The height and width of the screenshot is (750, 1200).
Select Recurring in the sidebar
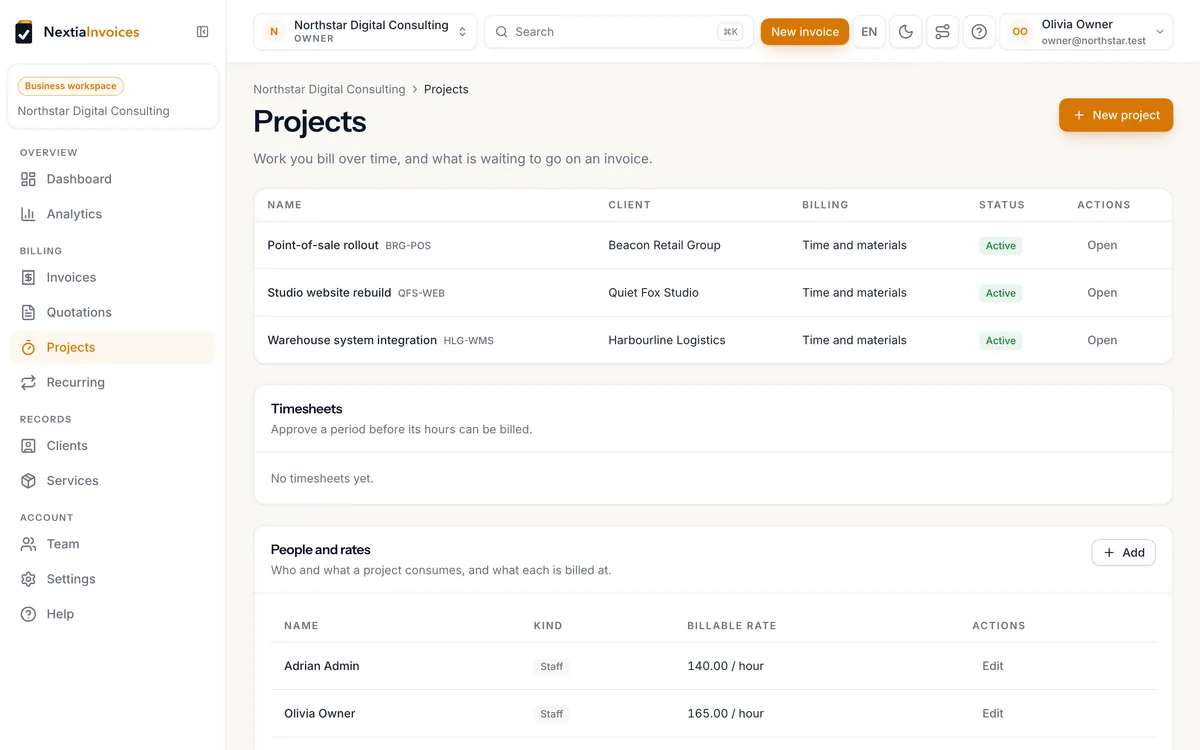click(113, 382)
